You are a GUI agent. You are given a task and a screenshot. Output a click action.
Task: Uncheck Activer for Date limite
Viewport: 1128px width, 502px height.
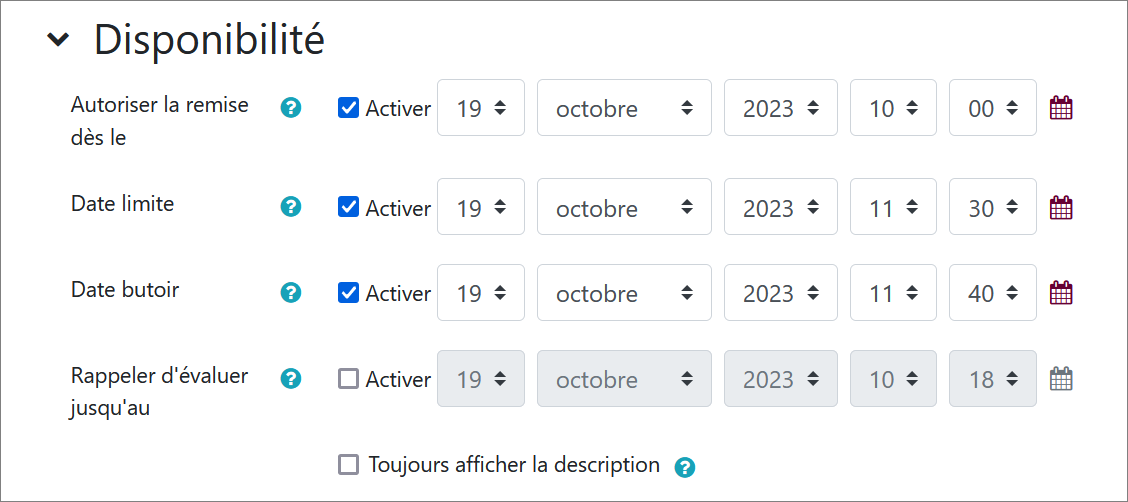click(349, 207)
